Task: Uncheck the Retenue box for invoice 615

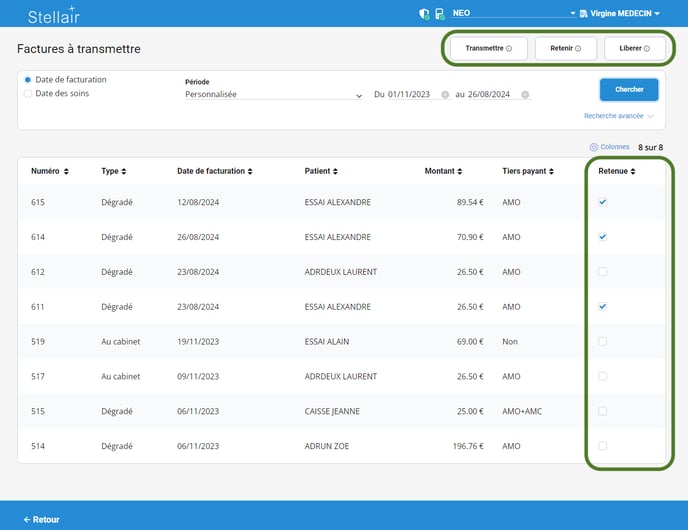Action: [603, 202]
